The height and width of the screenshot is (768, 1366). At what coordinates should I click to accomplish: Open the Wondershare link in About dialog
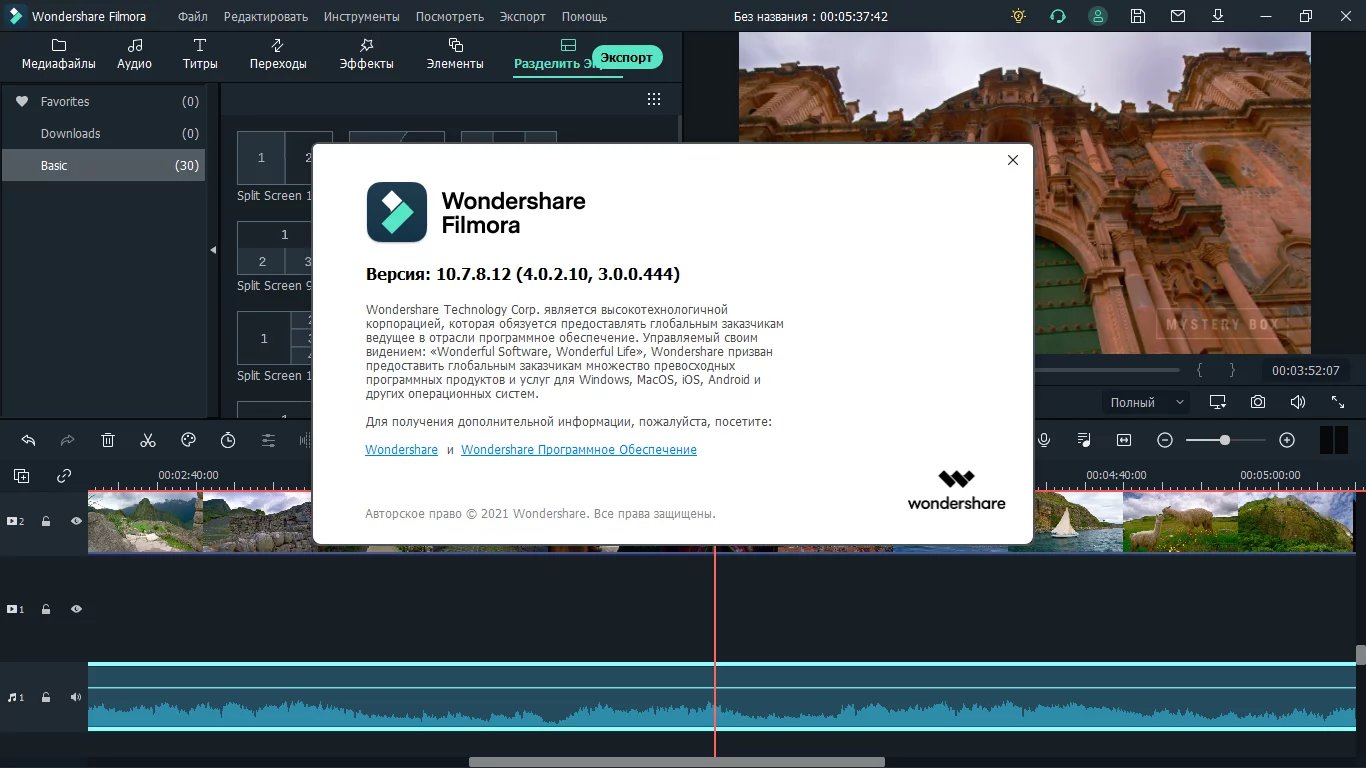click(402, 450)
